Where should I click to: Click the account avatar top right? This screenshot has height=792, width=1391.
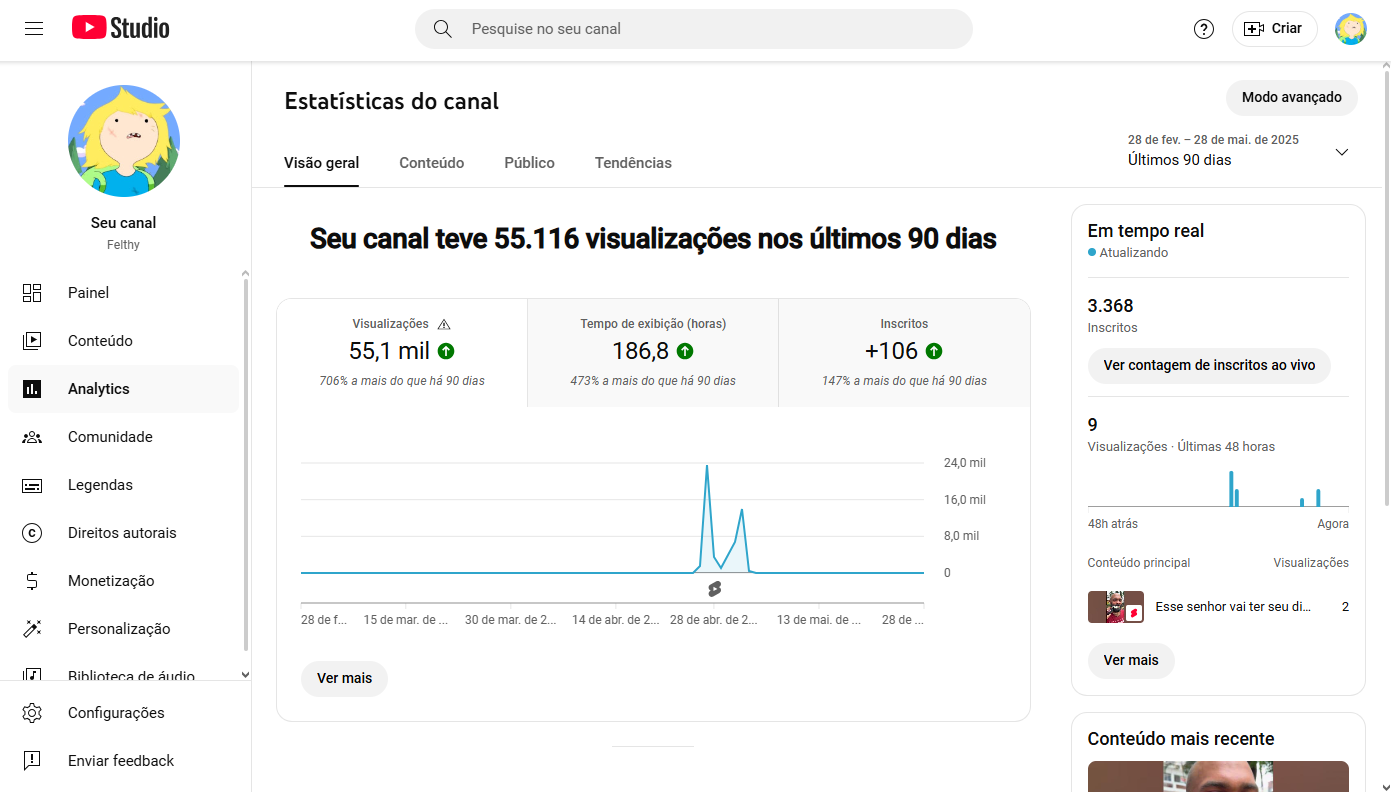[x=1351, y=29]
